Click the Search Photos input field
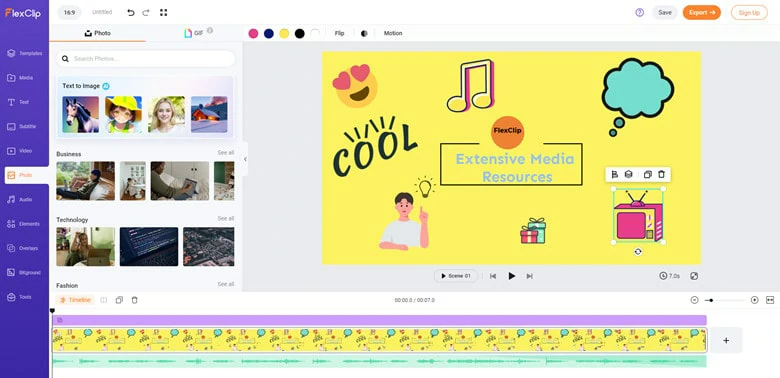This screenshot has width=780, height=378. (x=145, y=59)
